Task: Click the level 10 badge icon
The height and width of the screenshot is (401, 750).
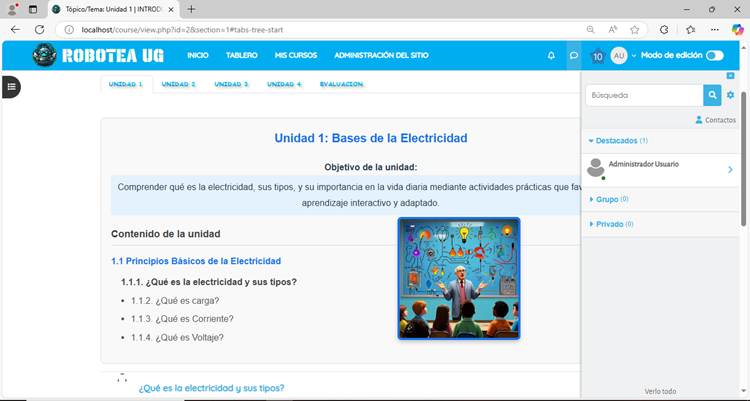Action: (597, 57)
